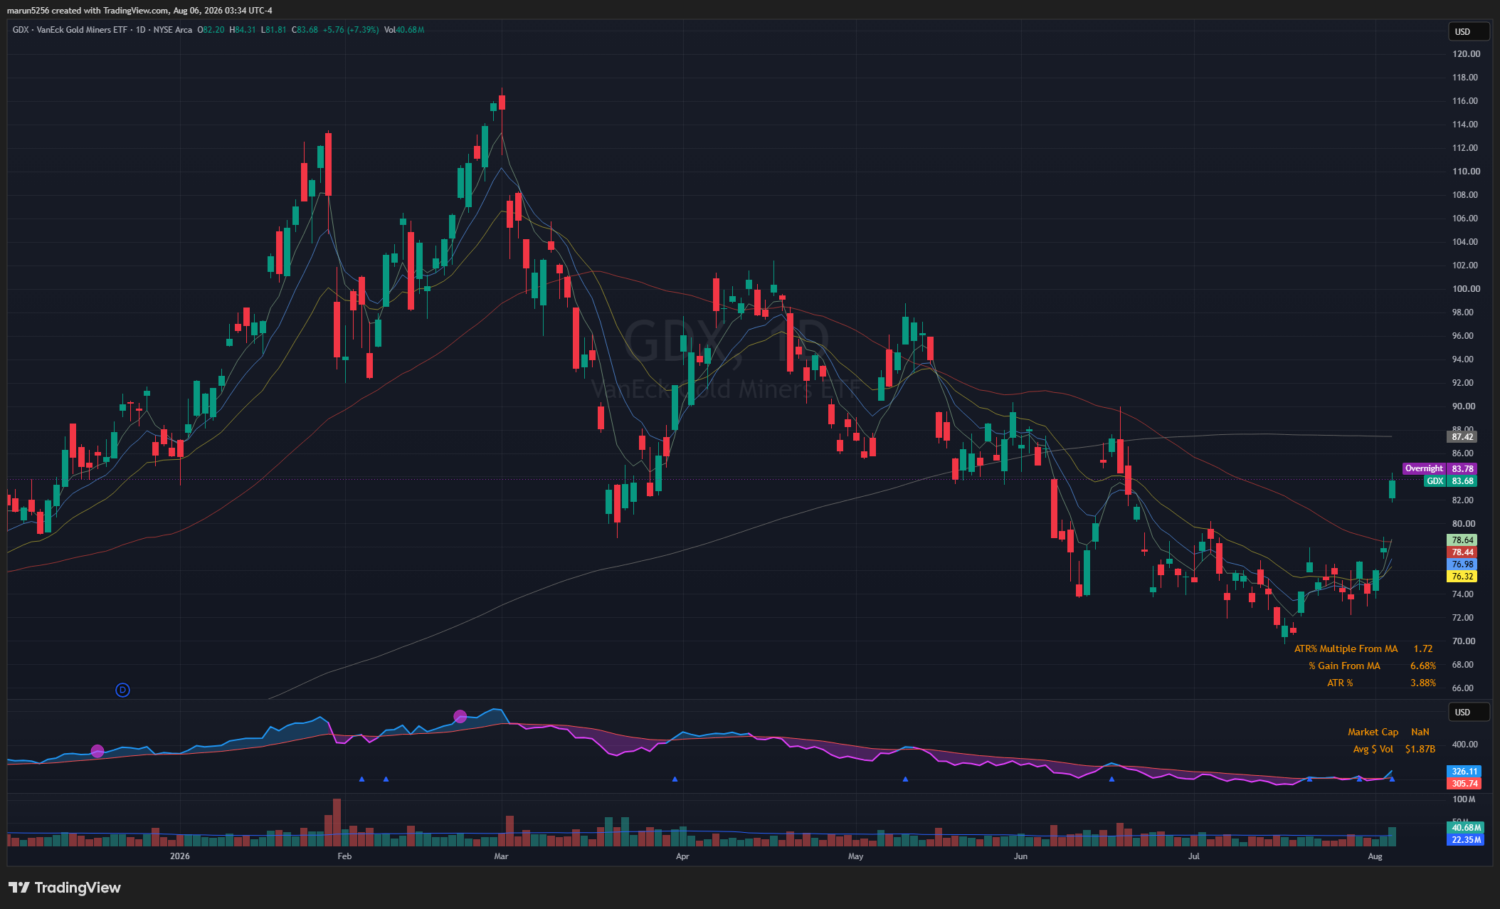The image size is (1500, 909).
Task: Click the 2026 label on the time axis
Action: click(x=180, y=856)
